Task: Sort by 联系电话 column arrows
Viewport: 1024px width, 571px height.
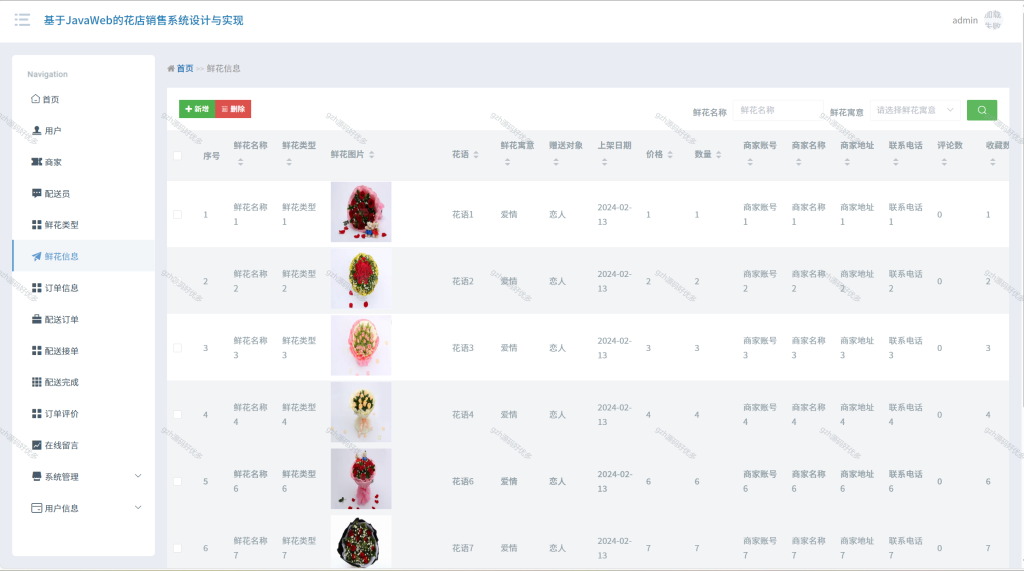Action: click(895, 162)
